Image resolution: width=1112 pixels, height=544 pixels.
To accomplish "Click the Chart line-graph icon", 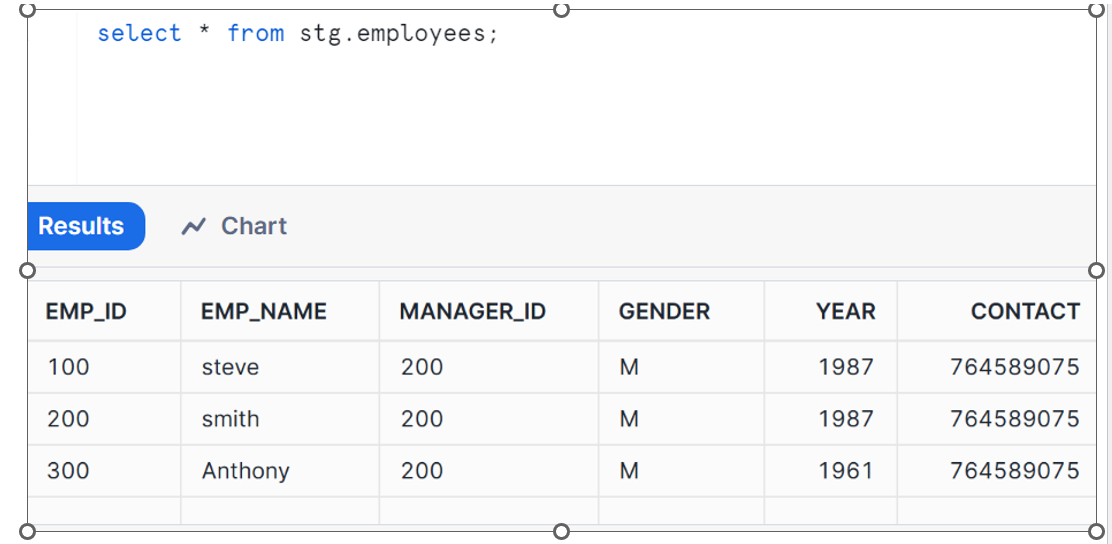I will [x=194, y=227].
